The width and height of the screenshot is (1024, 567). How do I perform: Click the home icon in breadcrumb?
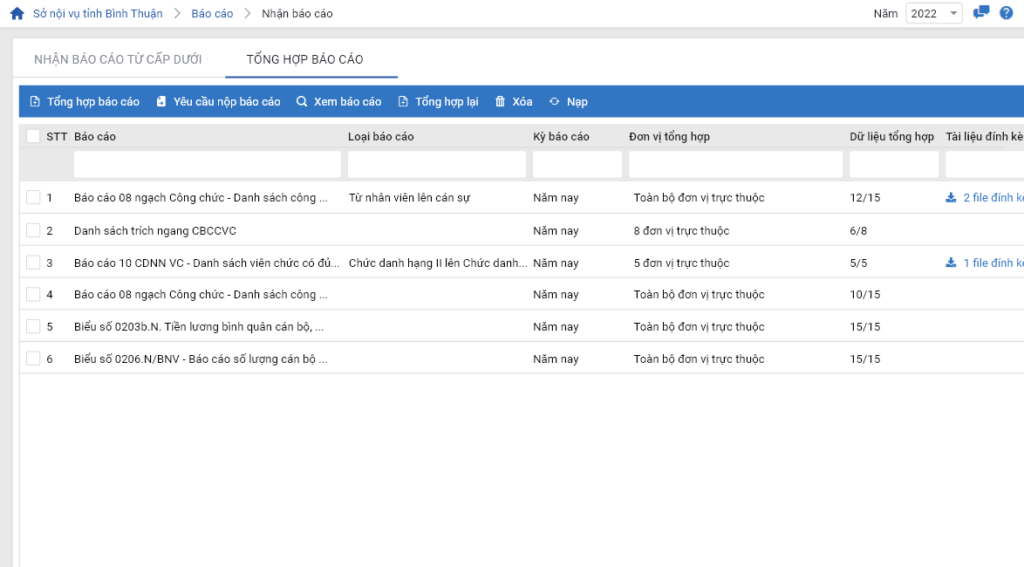coord(17,14)
